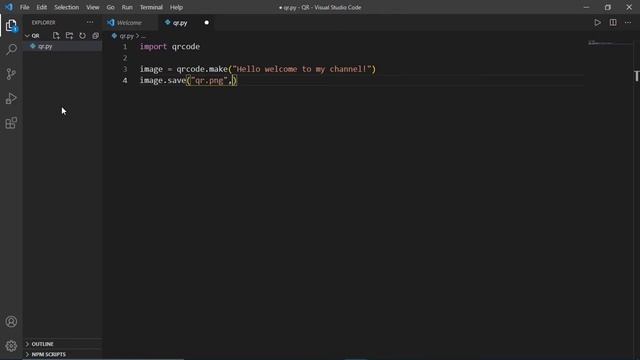Open the Search view in activity bar

coord(11,50)
